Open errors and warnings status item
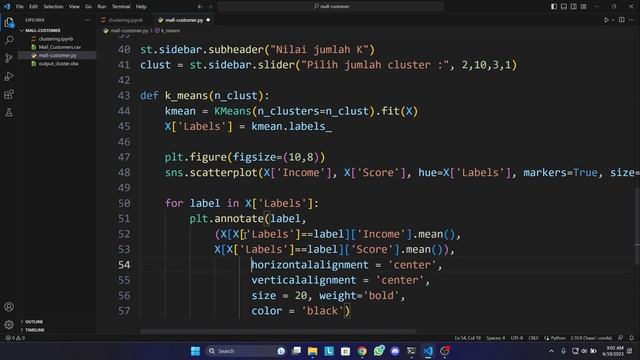Image resolution: width=640 pixels, height=360 pixels. point(15,338)
